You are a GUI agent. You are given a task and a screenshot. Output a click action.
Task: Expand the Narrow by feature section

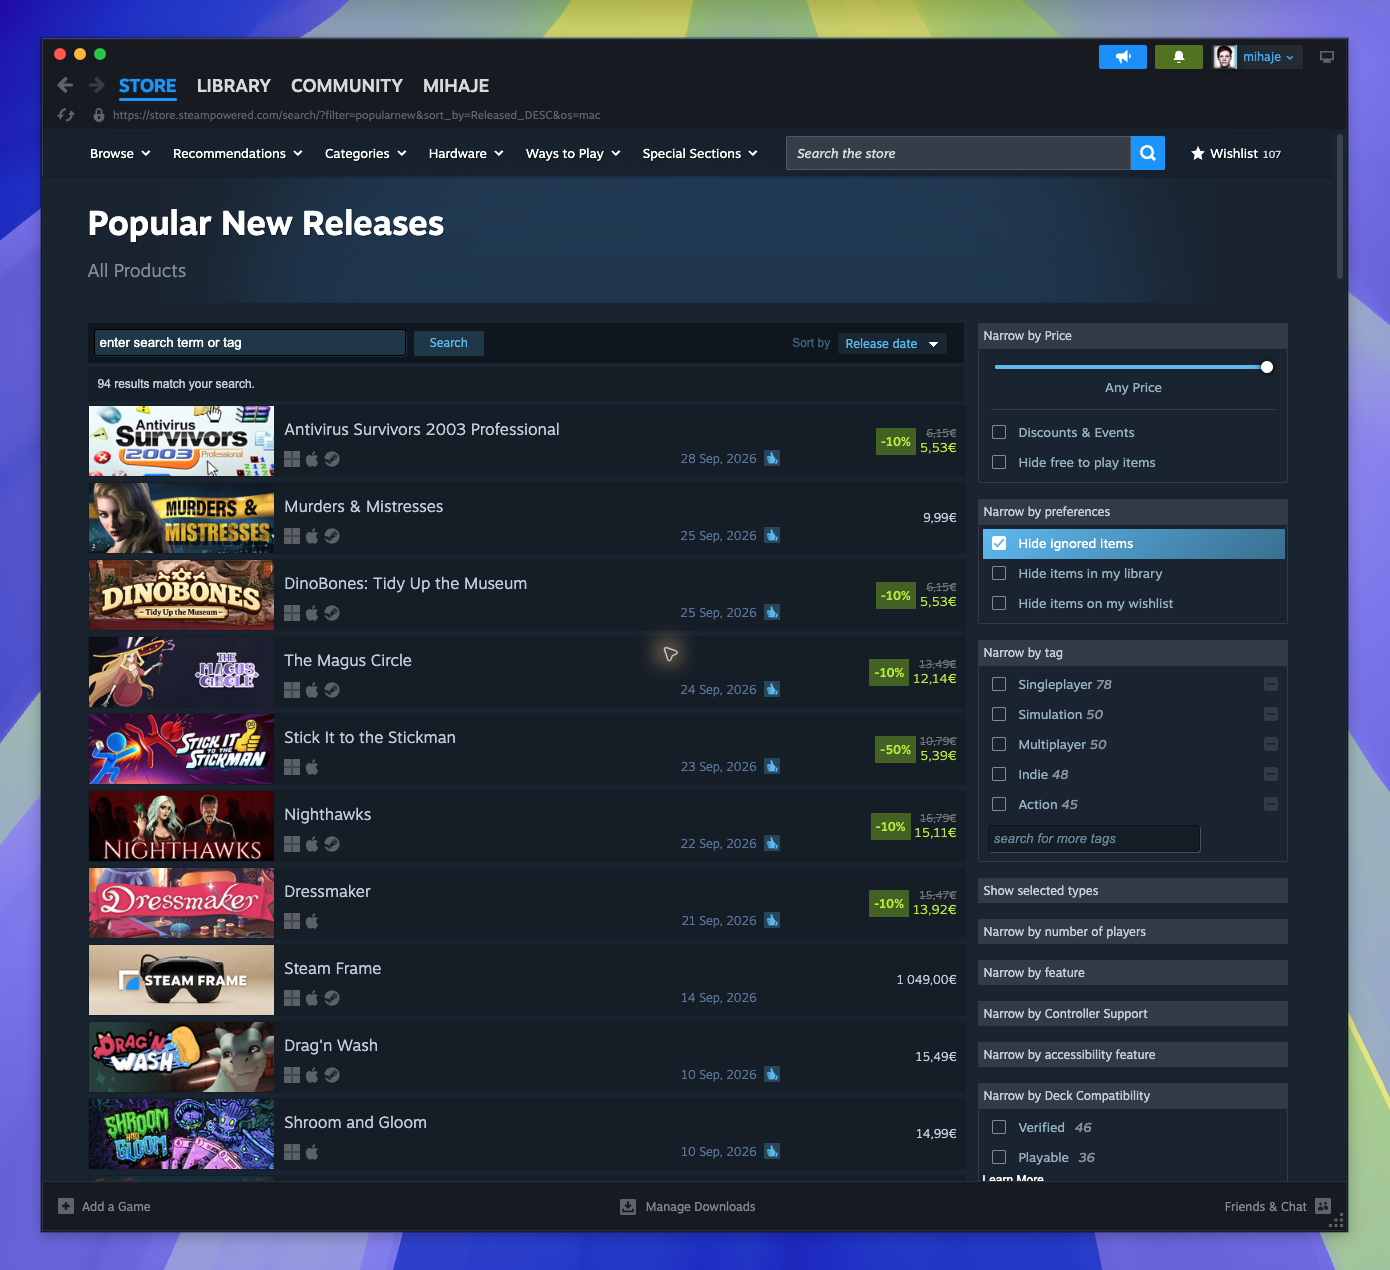(1133, 972)
